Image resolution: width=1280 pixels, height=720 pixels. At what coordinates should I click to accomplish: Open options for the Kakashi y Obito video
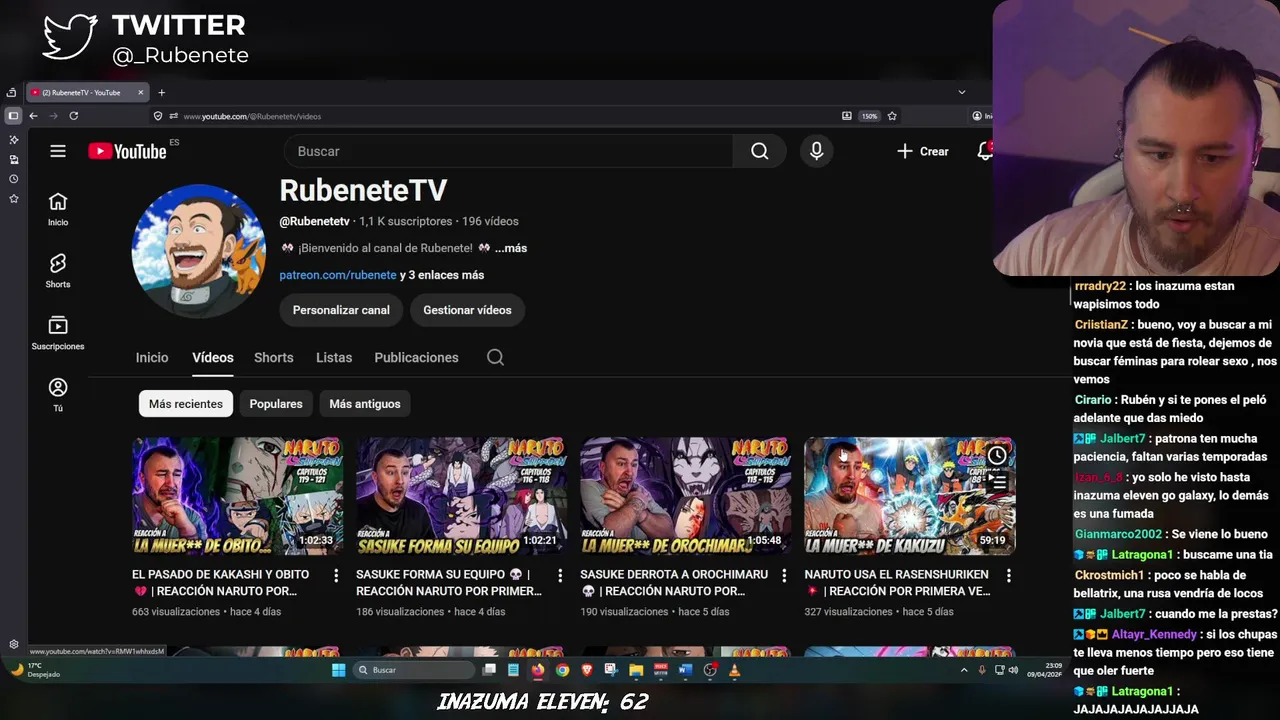tap(336, 576)
